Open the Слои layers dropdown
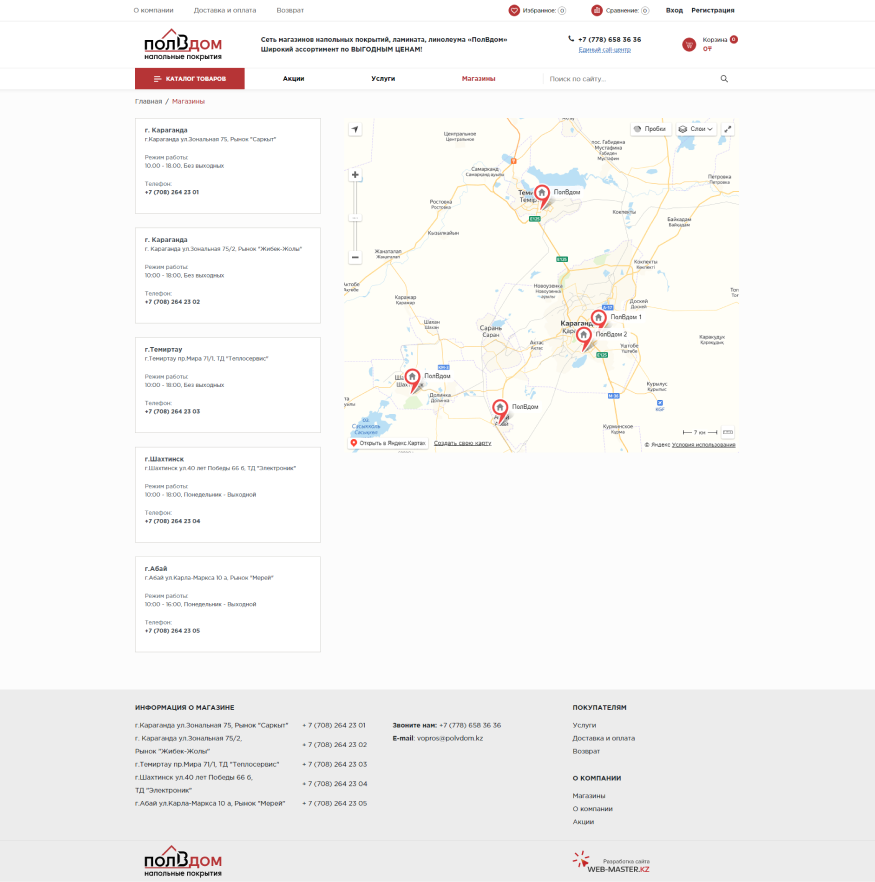Screen dimensions: 875x882 point(696,129)
